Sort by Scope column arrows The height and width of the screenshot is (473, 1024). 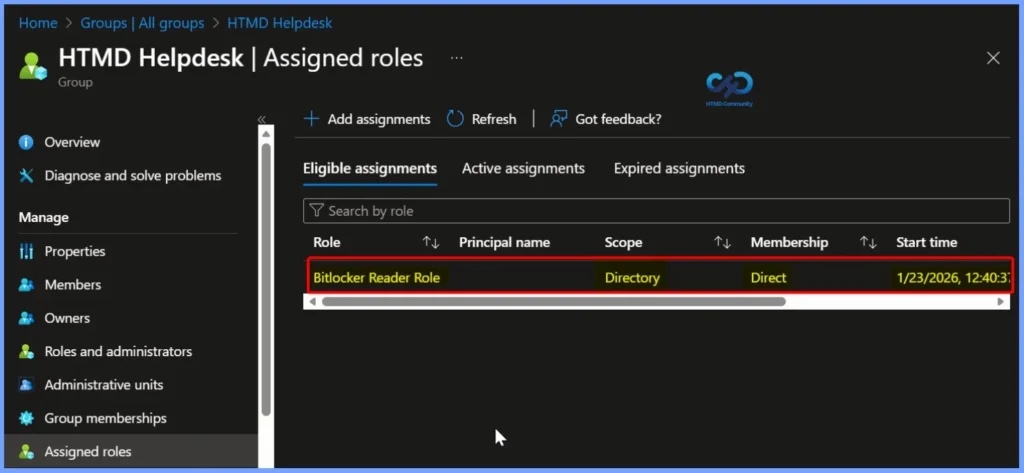(722, 242)
